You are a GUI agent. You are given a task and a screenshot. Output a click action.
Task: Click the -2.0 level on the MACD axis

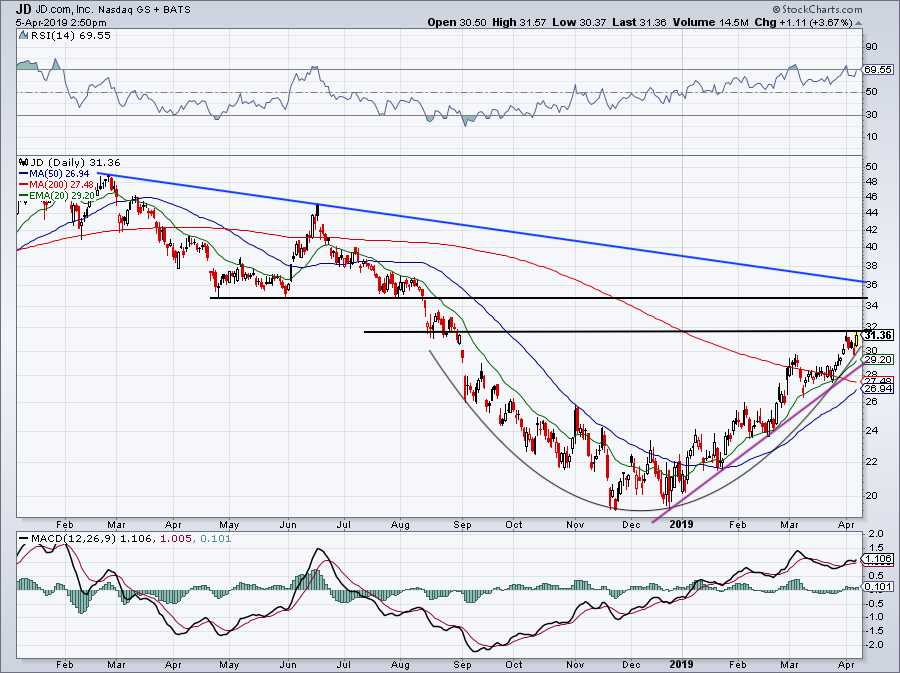[874, 644]
